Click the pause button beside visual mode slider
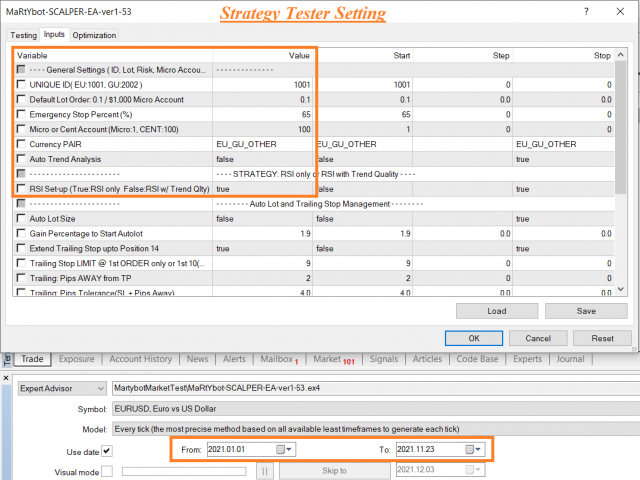Viewport: 640px width, 480px height. click(x=265, y=471)
